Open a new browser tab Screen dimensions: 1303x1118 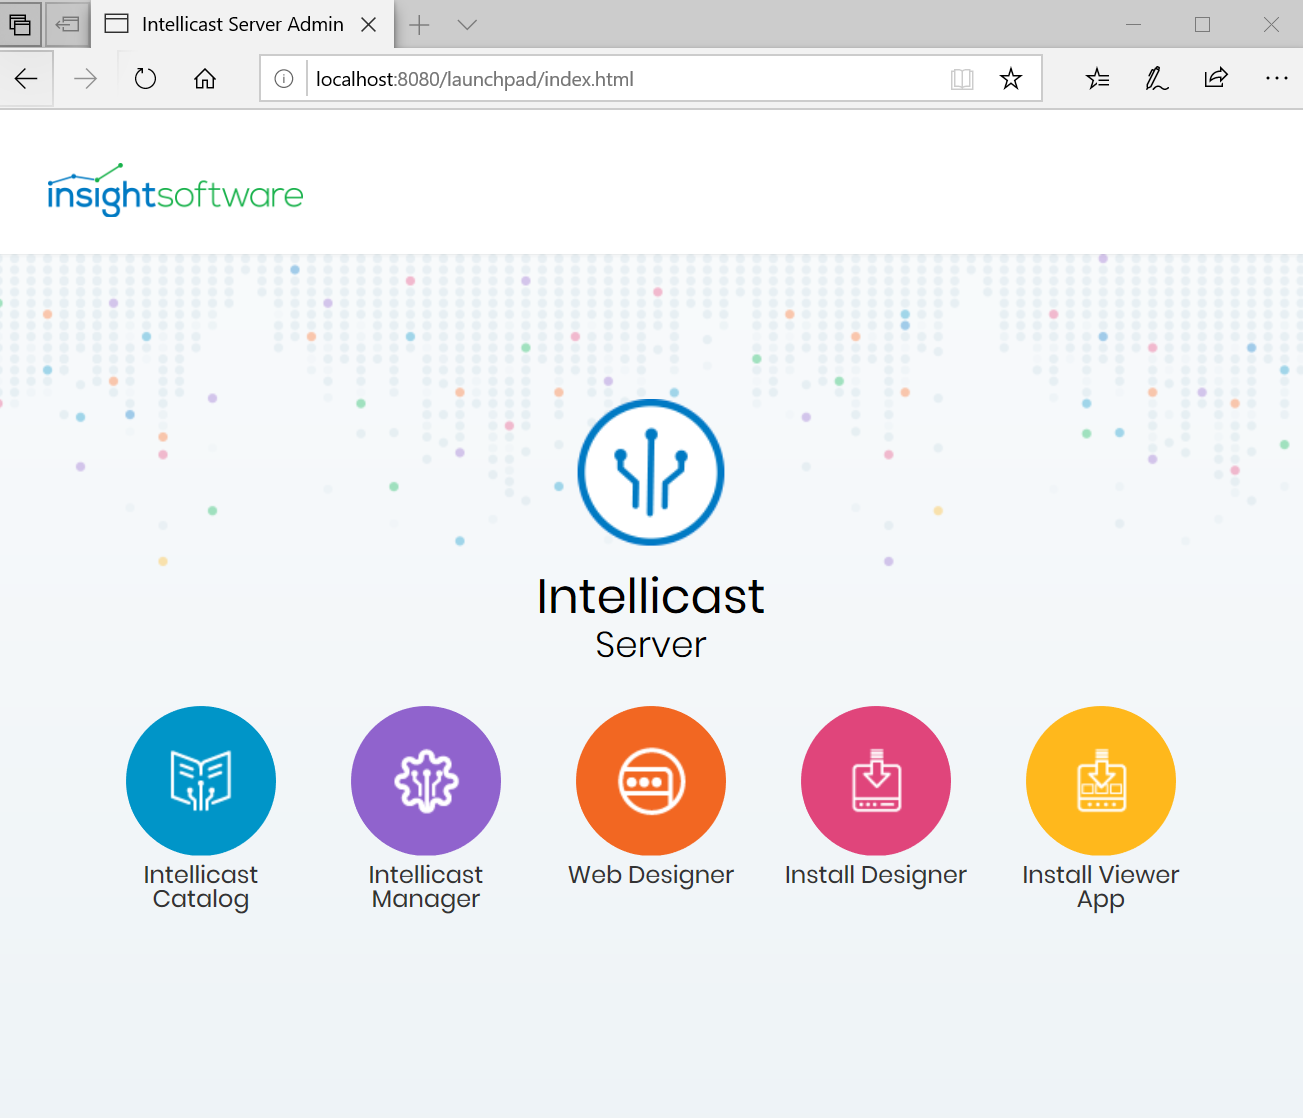point(420,25)
